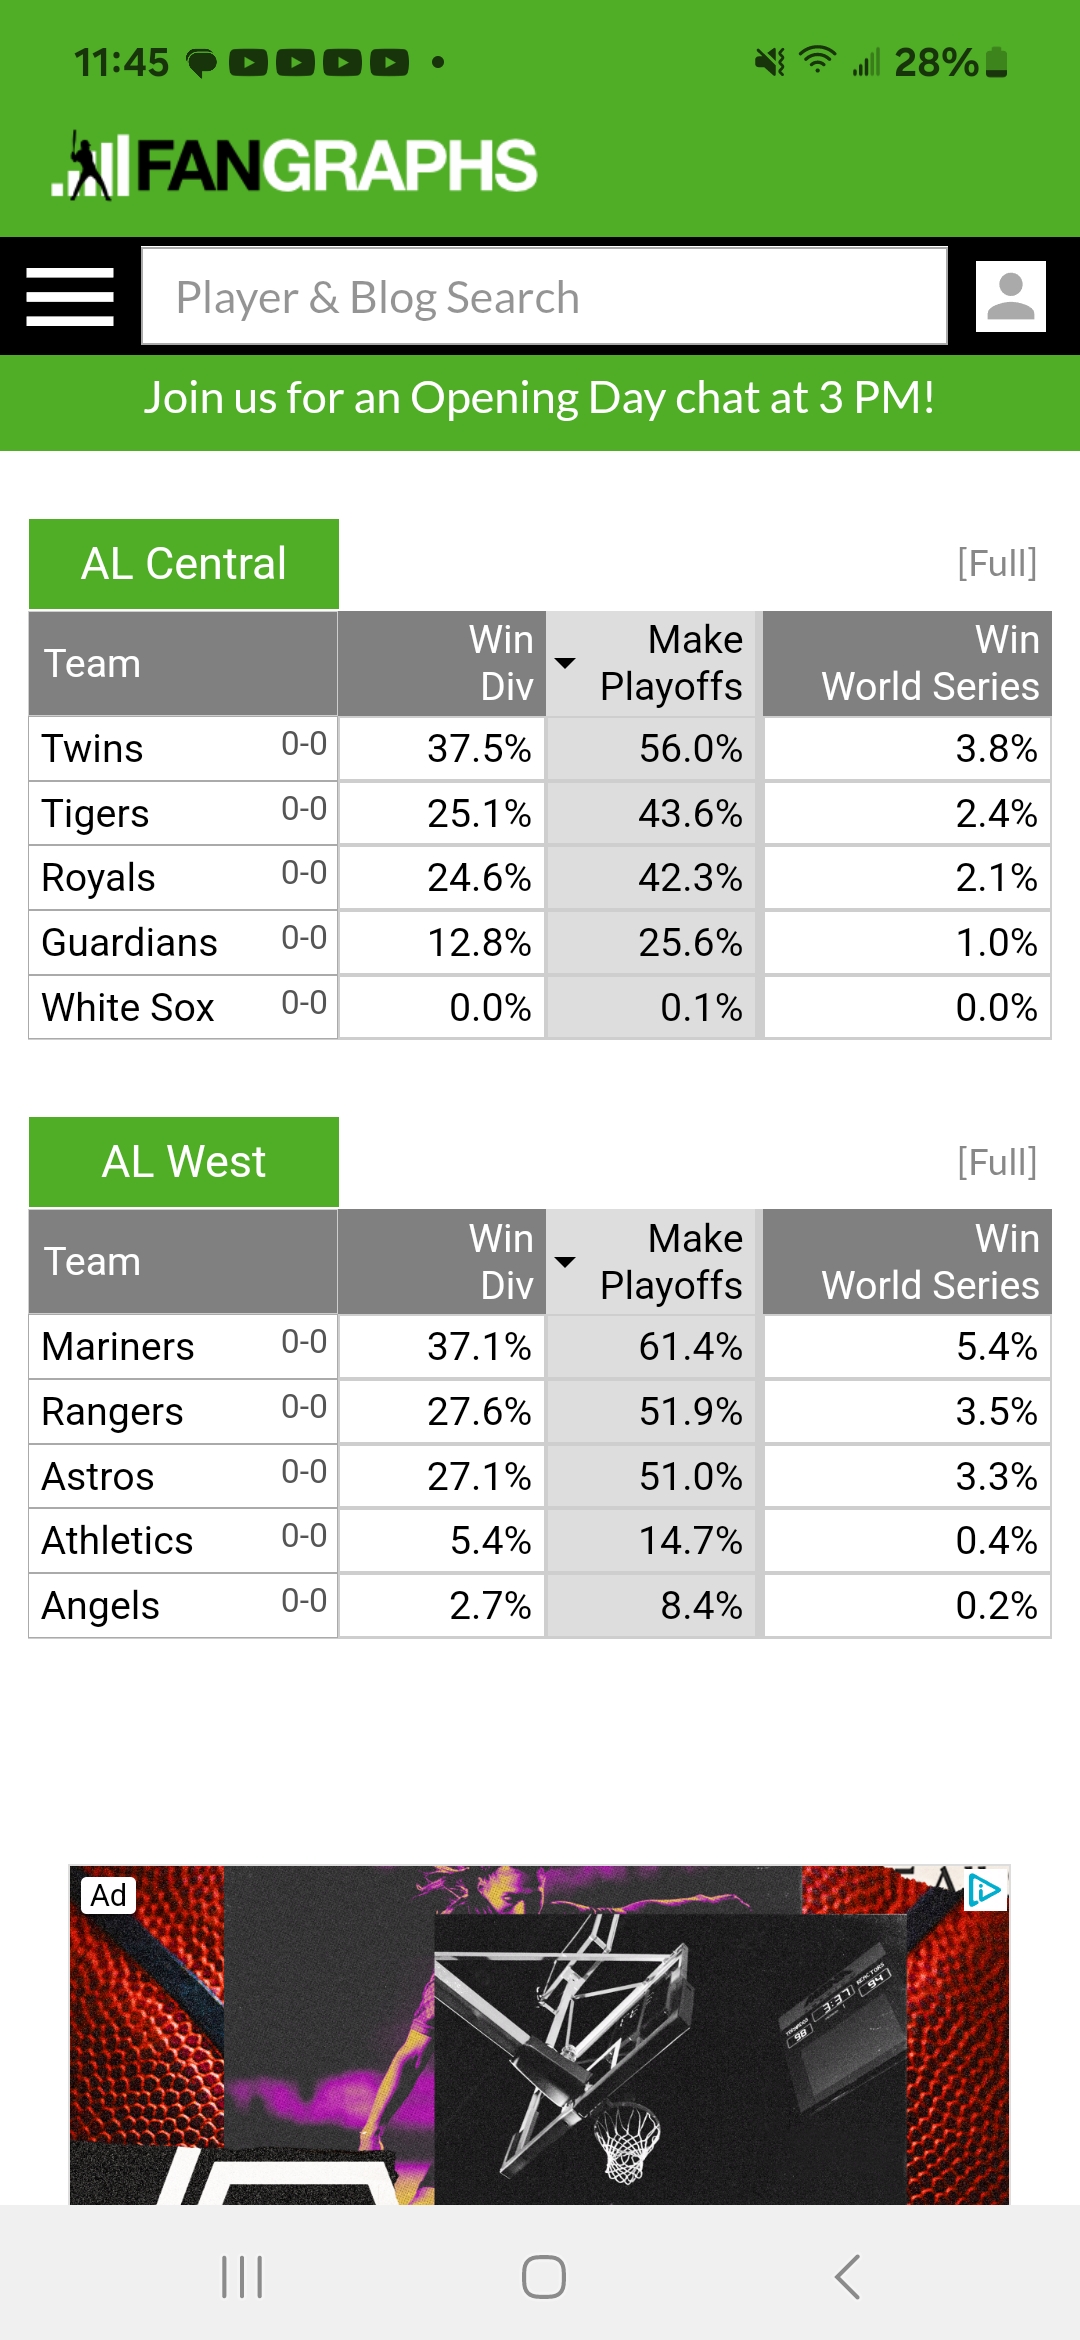Sort AL West by Make Playoffs arrow
Viewport: 1080px width, 2340px height.
click(x=565, y=1262)
